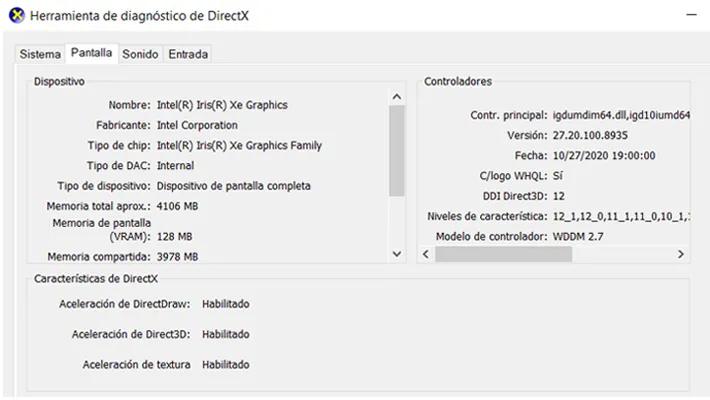The image size is (710, 400).
Task: Click the Fabricante value Intel Corporation
Action: click(197, 125)
